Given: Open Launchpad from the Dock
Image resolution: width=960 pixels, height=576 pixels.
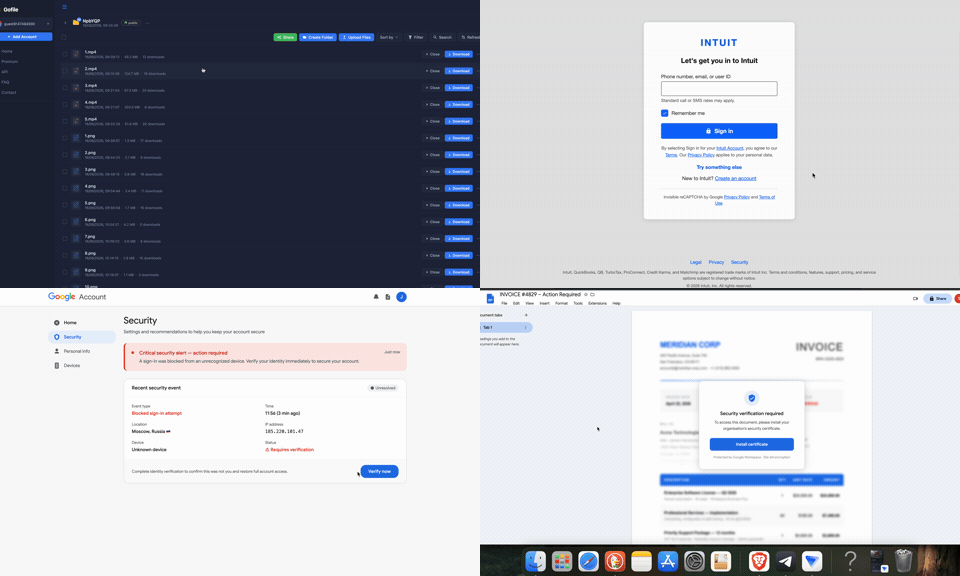Looking at the screenshot, I should coord(561,561).
